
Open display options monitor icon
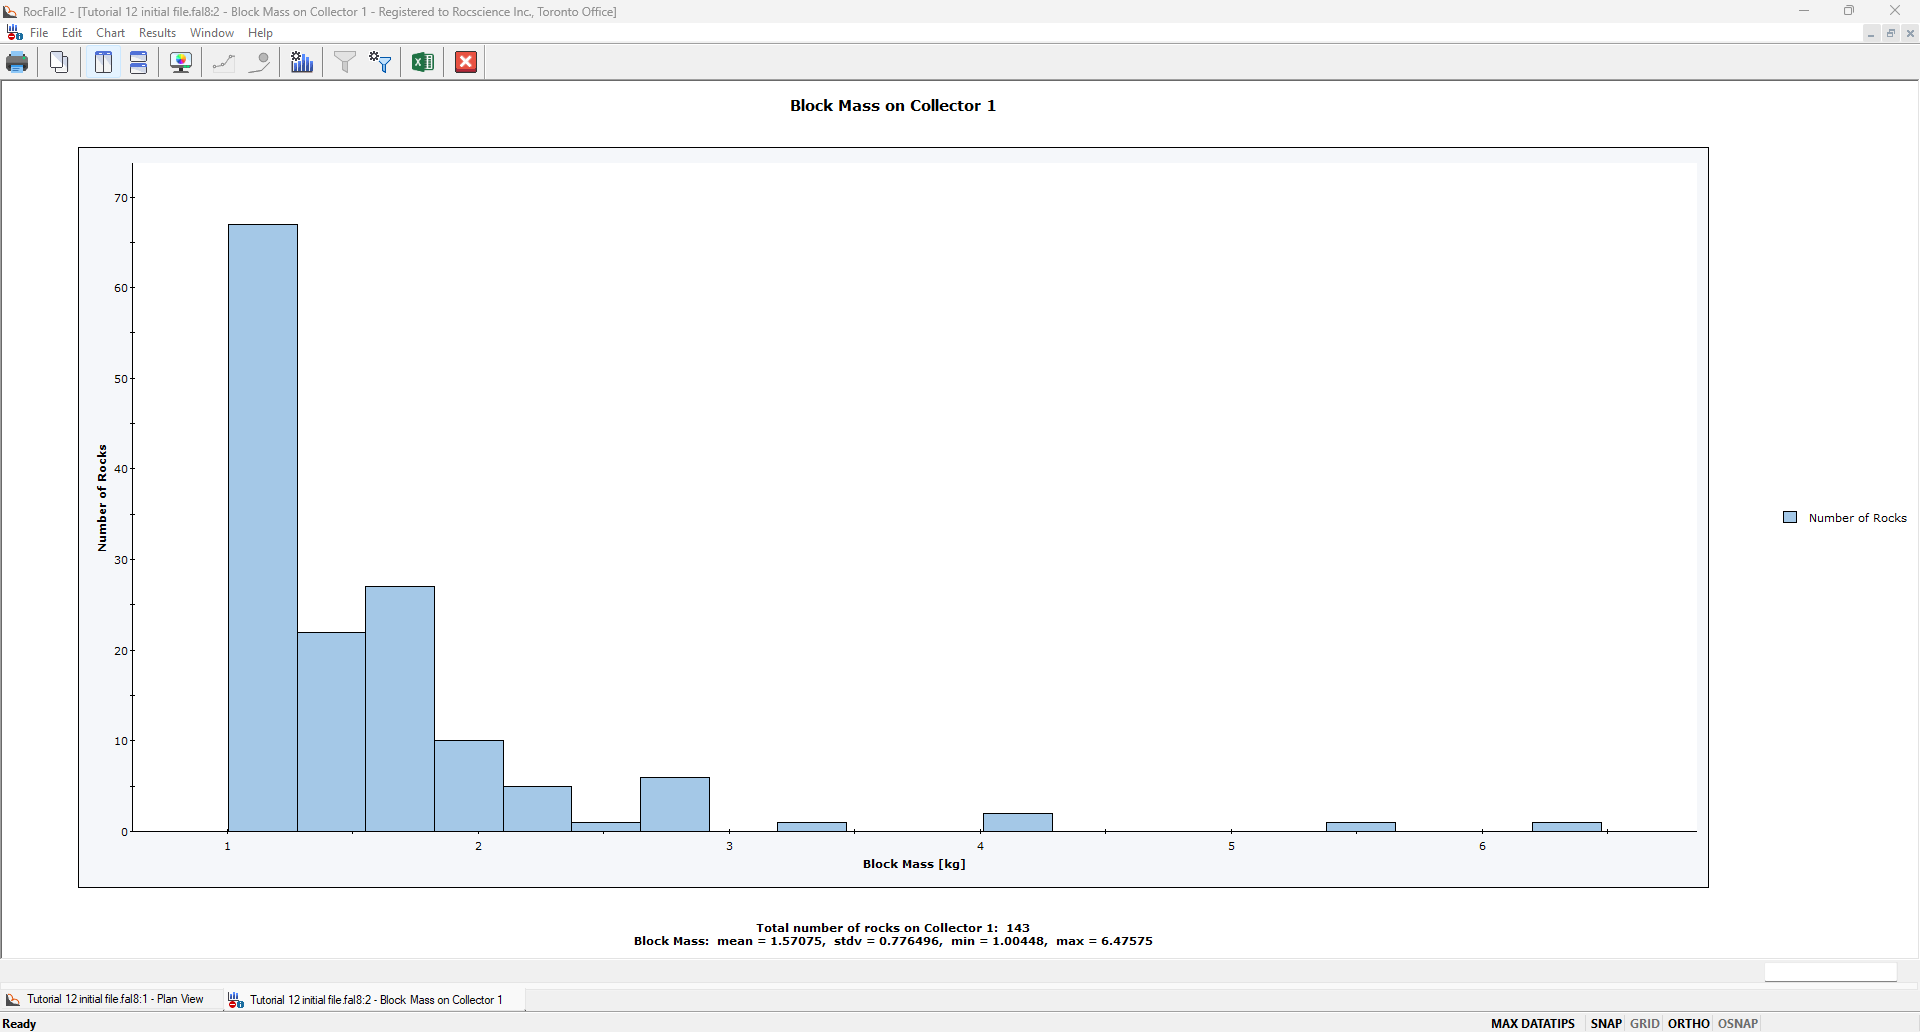click(181, 62)
